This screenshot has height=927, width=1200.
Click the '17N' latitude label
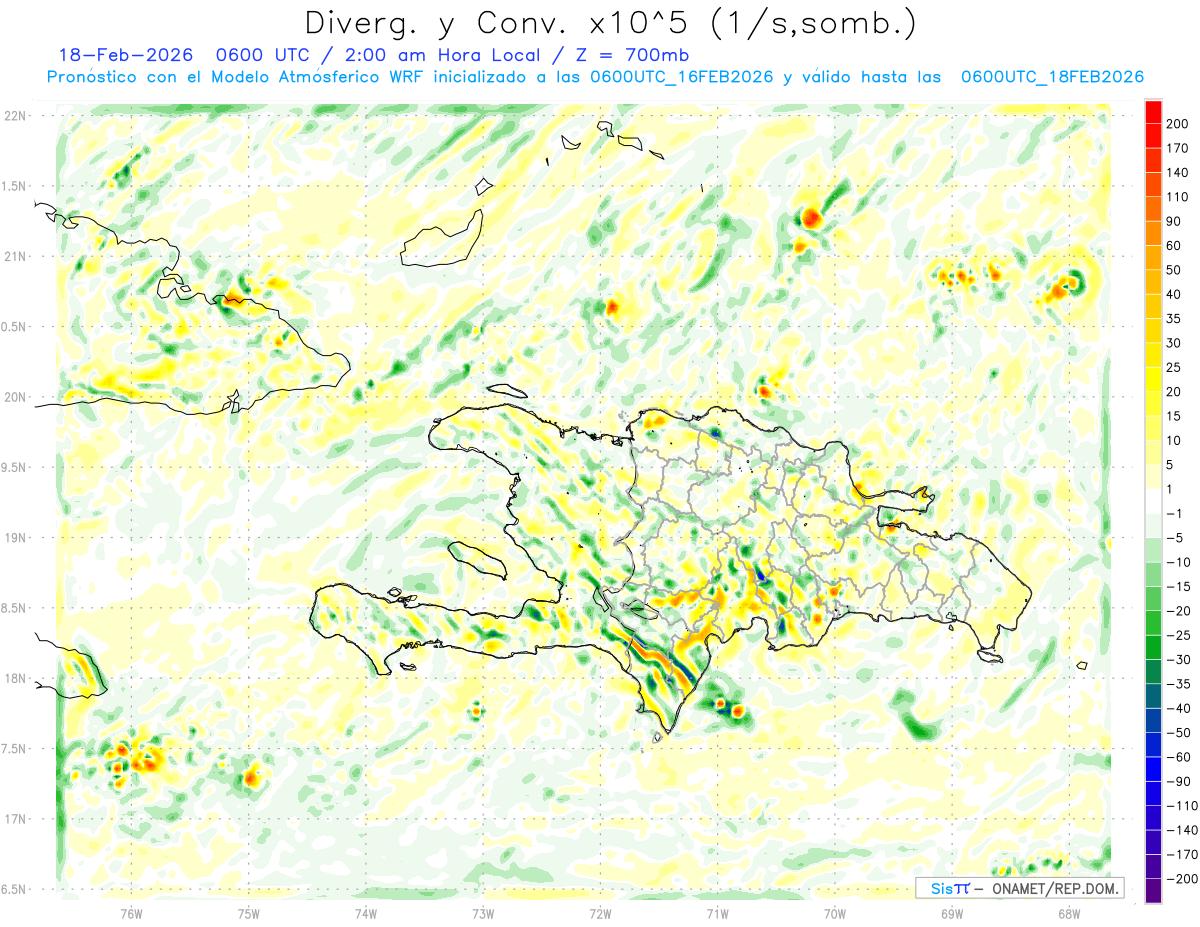[15, 819]
